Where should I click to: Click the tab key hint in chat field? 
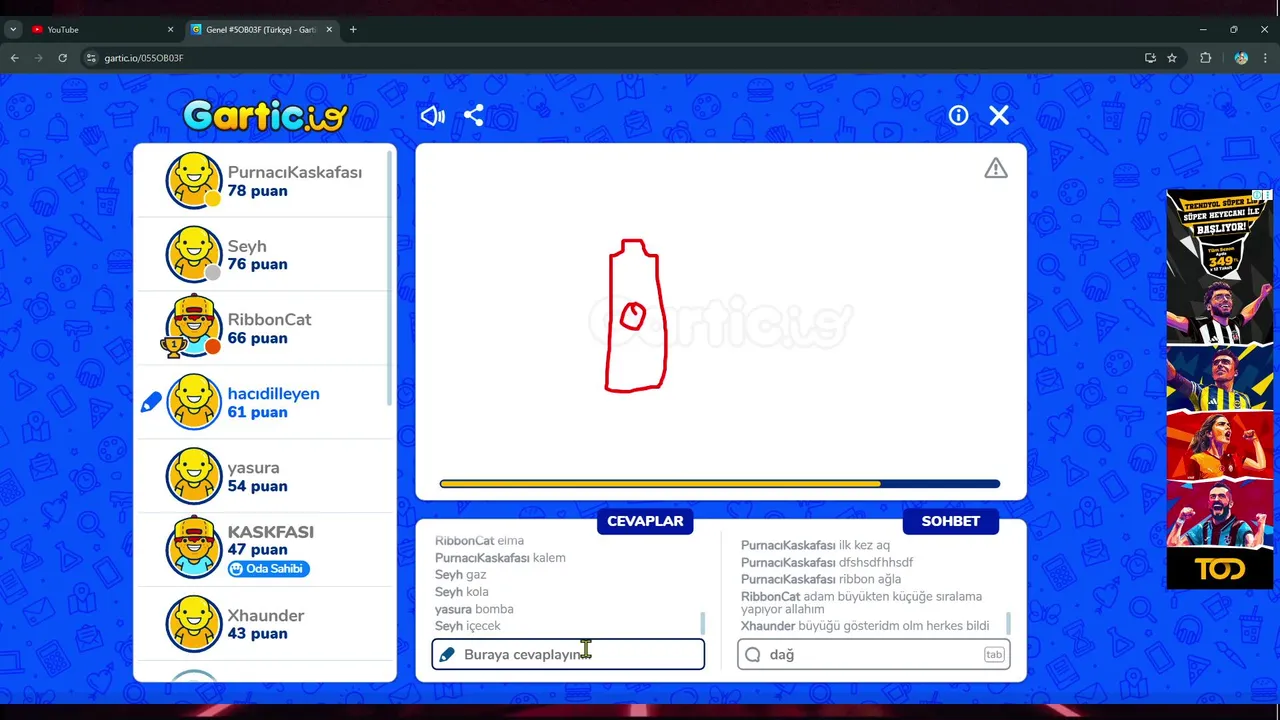pos(994,655)
